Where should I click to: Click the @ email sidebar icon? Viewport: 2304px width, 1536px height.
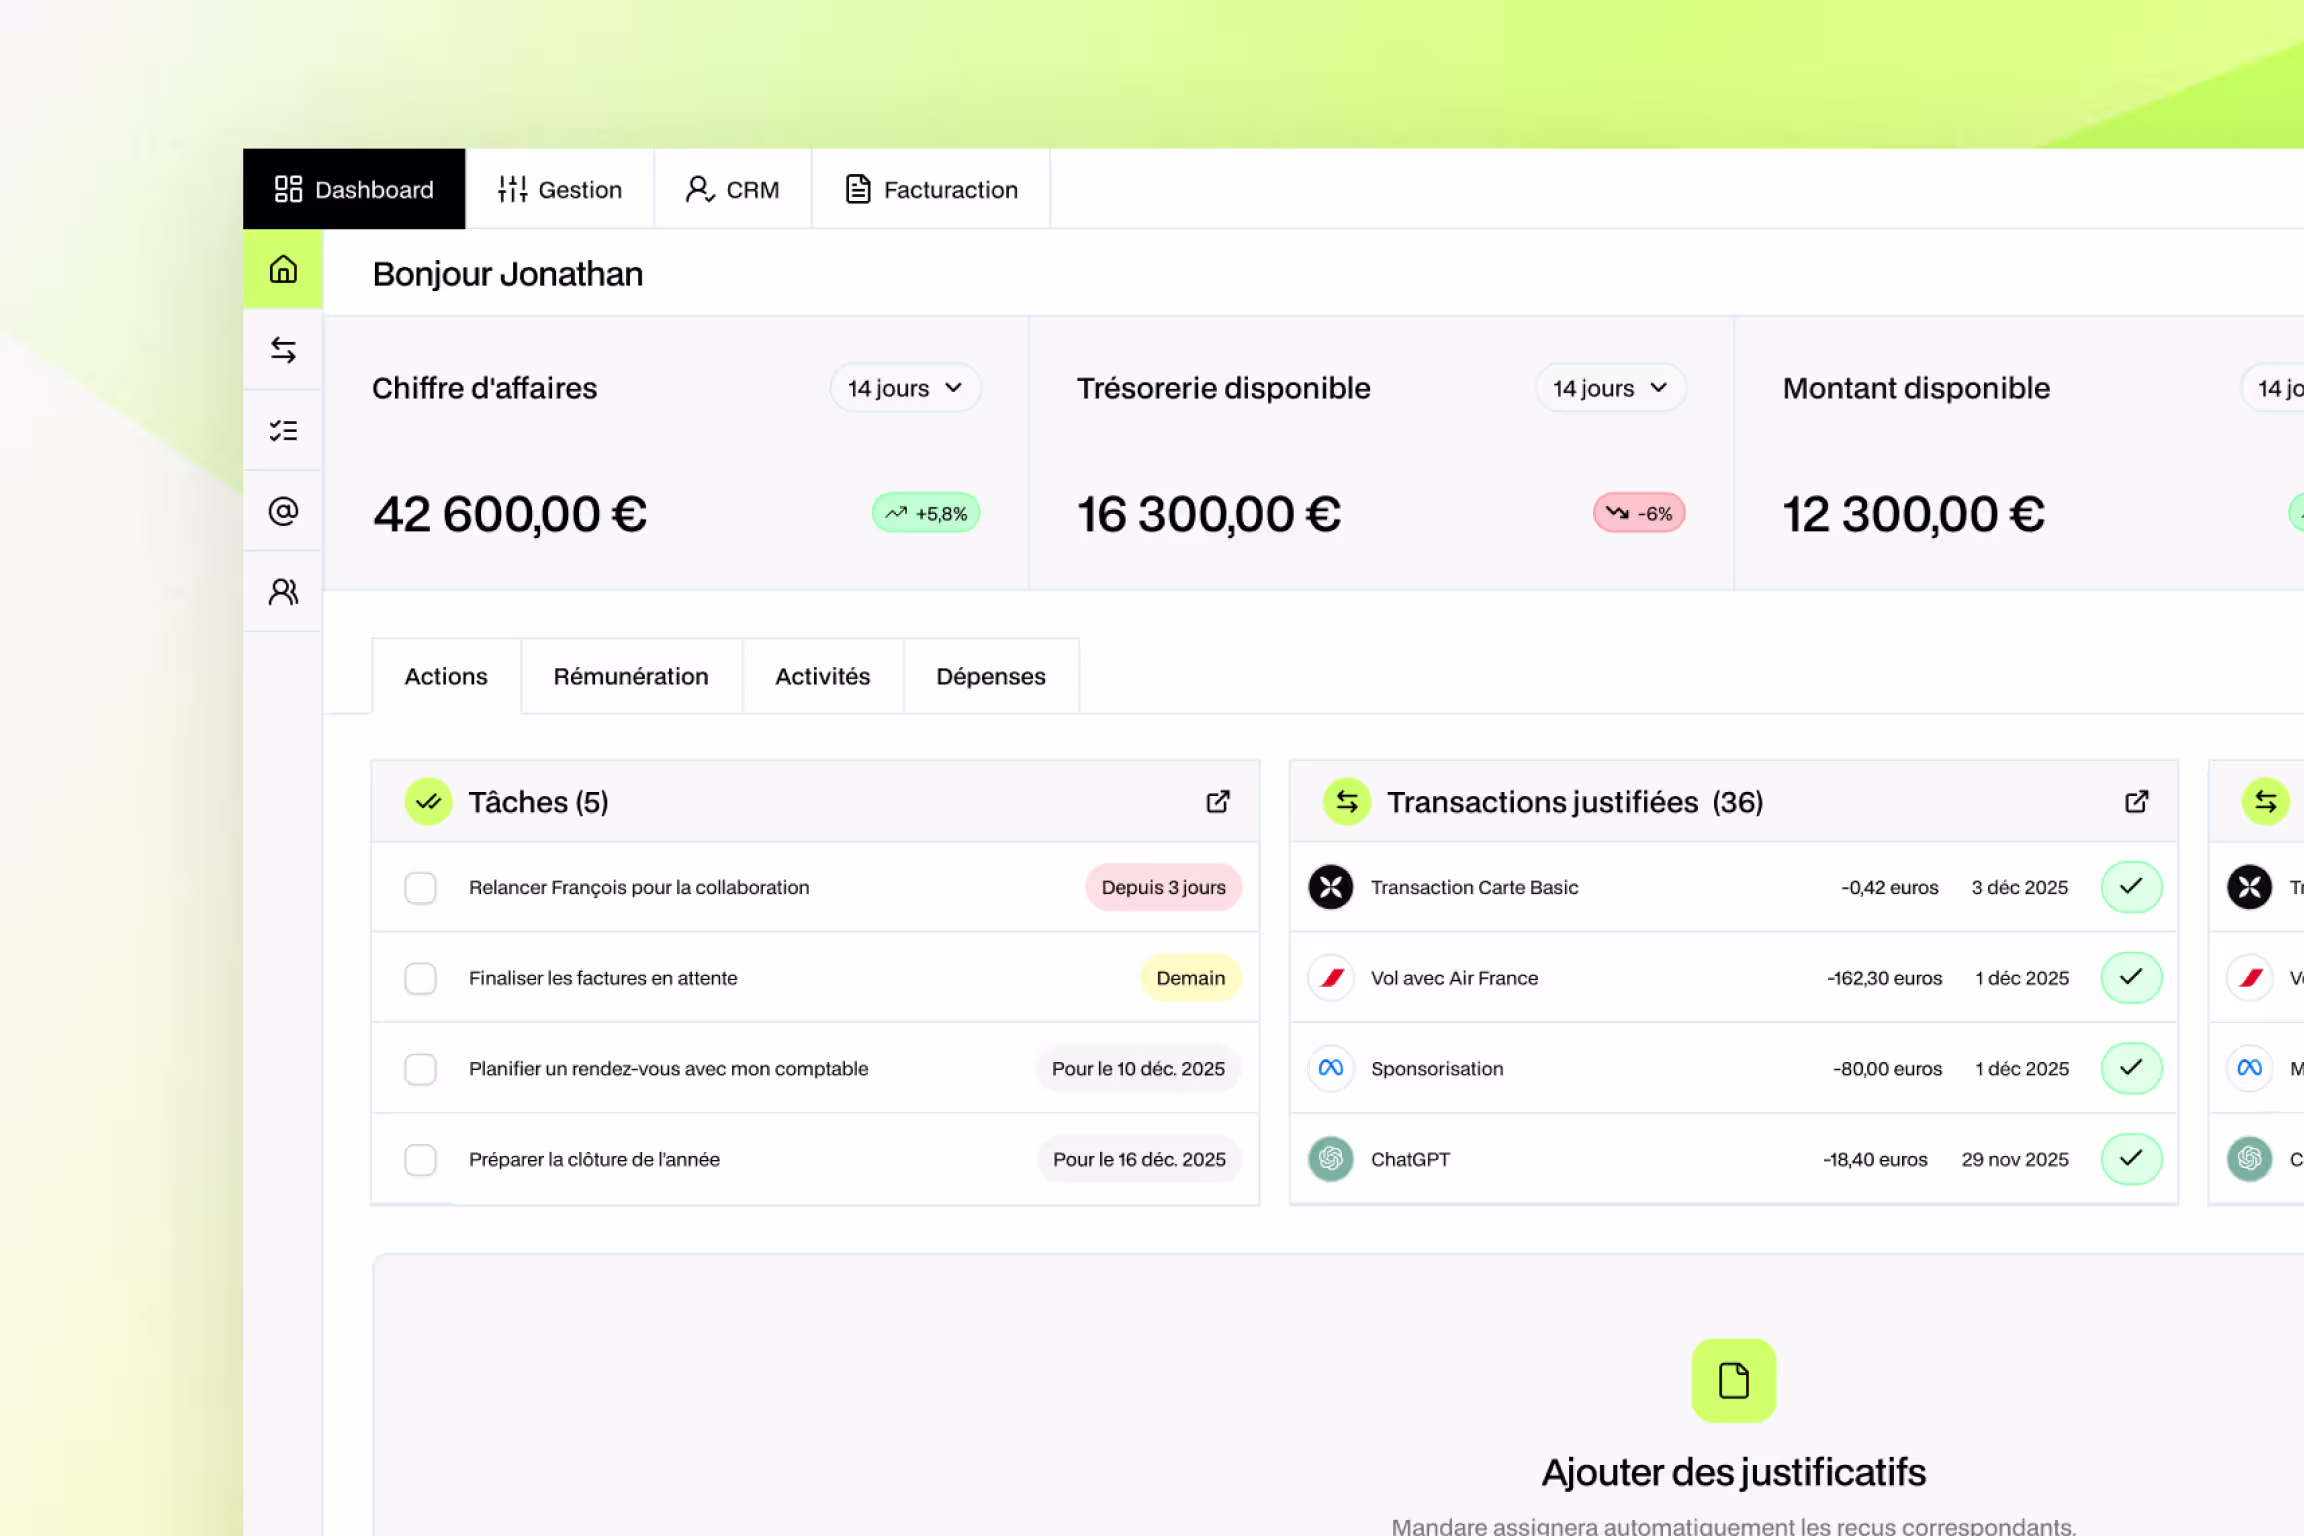(283, 511)
